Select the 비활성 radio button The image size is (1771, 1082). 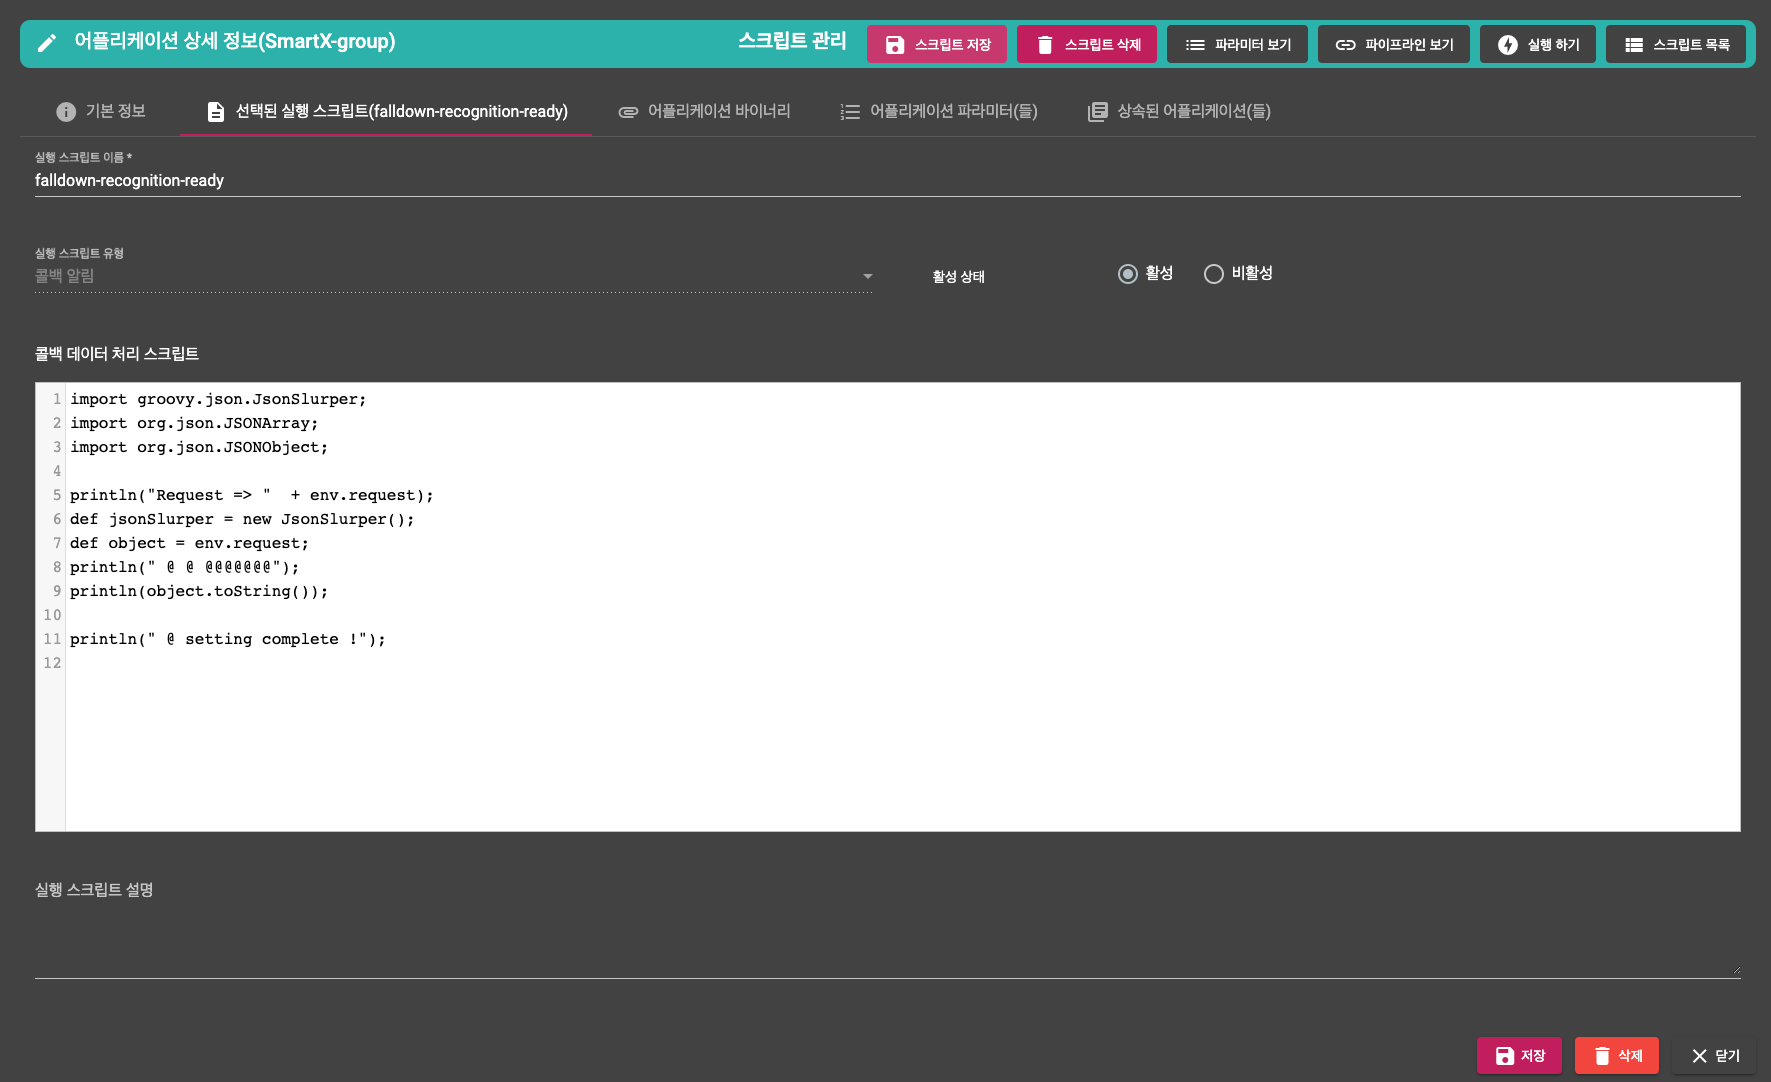(x=1214, y=274)
